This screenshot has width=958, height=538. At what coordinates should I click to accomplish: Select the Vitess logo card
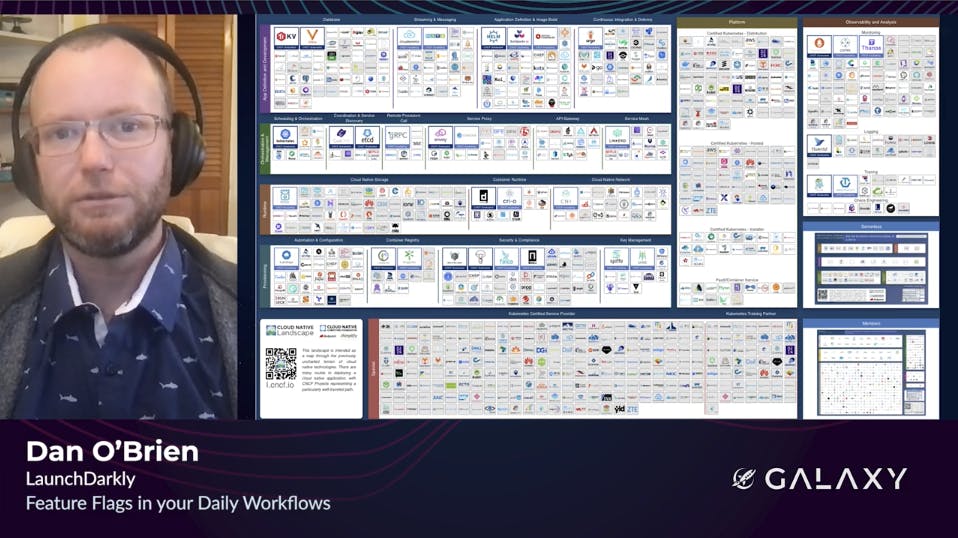point(312,38)
